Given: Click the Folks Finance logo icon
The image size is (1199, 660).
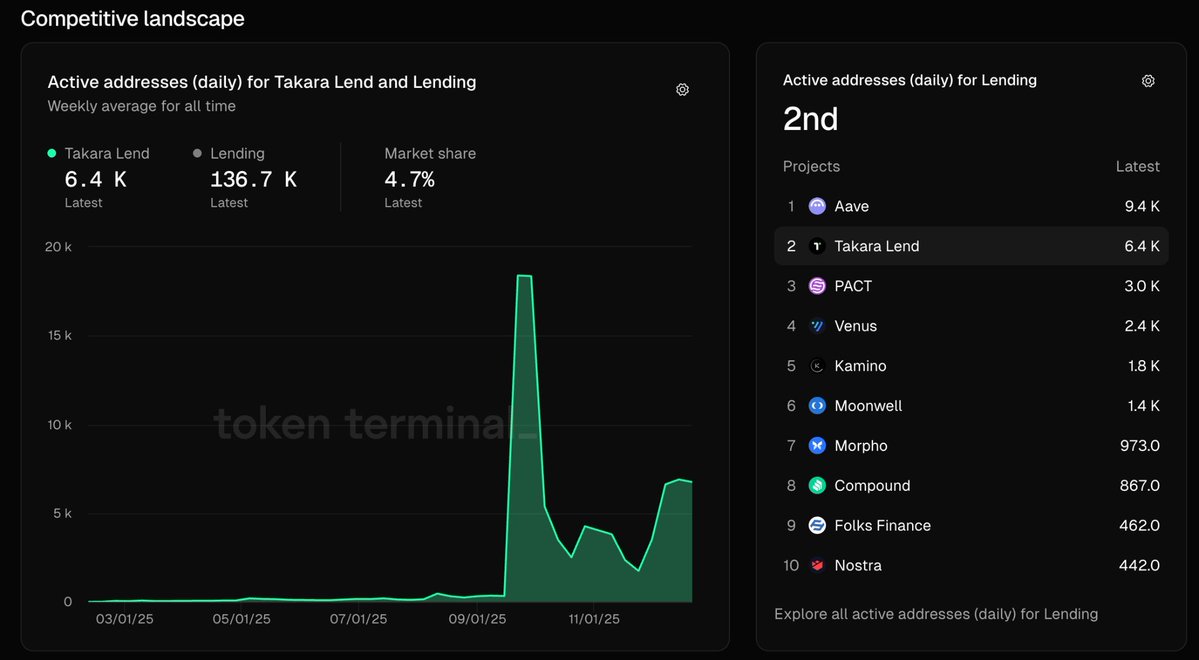Looking at the screenshot, I should (817, 526).
